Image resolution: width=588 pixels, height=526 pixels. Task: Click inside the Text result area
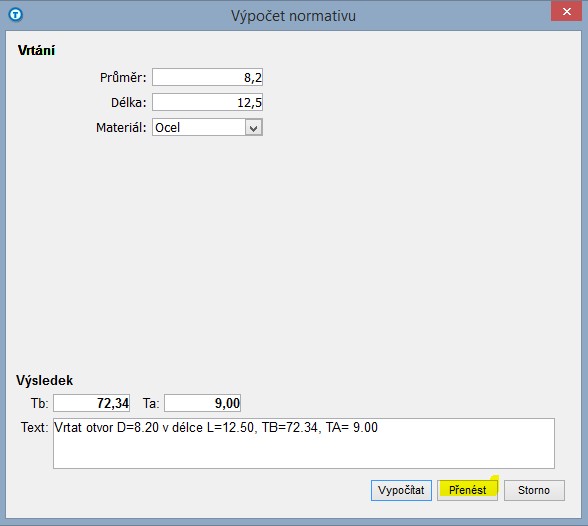pos(304,444)
